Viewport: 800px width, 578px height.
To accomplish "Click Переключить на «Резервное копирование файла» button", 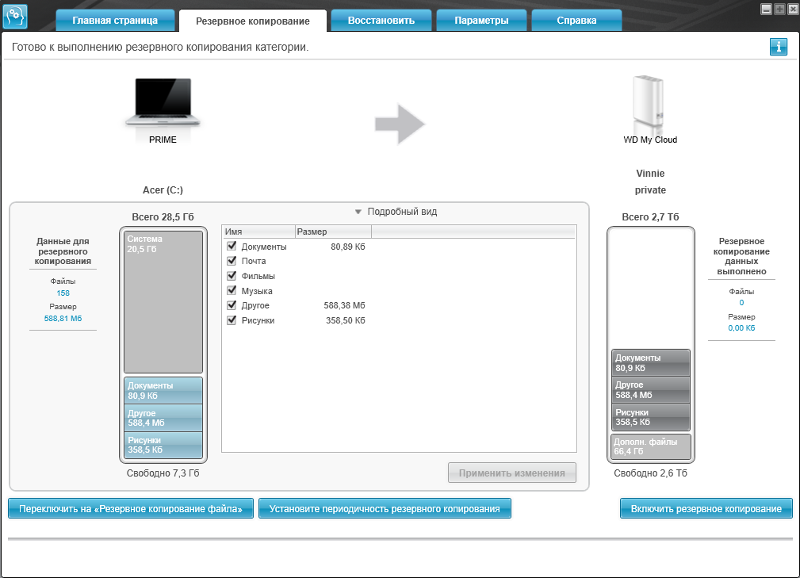I will click(x=131, y=509).
